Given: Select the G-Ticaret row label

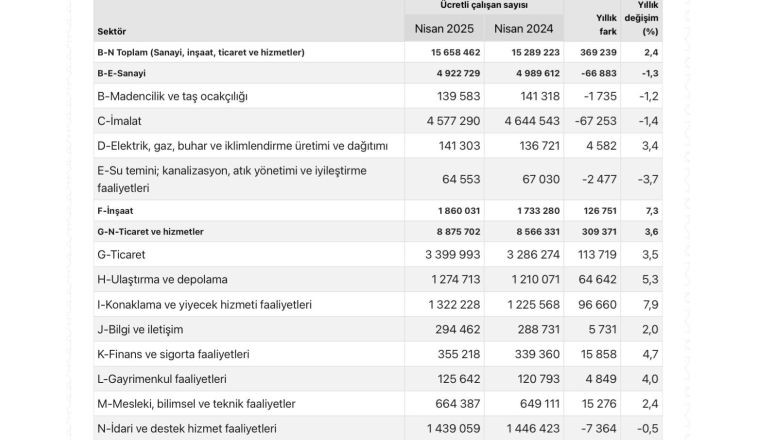Looking at the screenshot, I should tap(121, 254).
